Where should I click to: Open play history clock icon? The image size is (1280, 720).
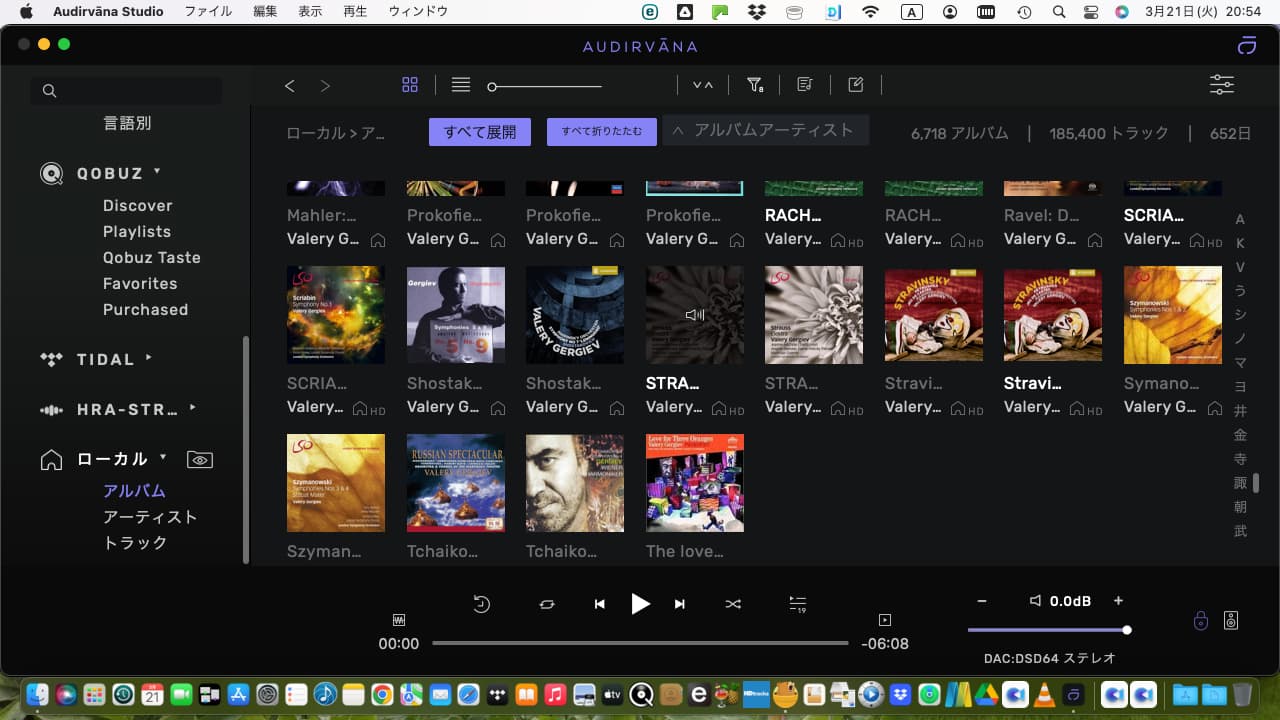coord(482,604)
